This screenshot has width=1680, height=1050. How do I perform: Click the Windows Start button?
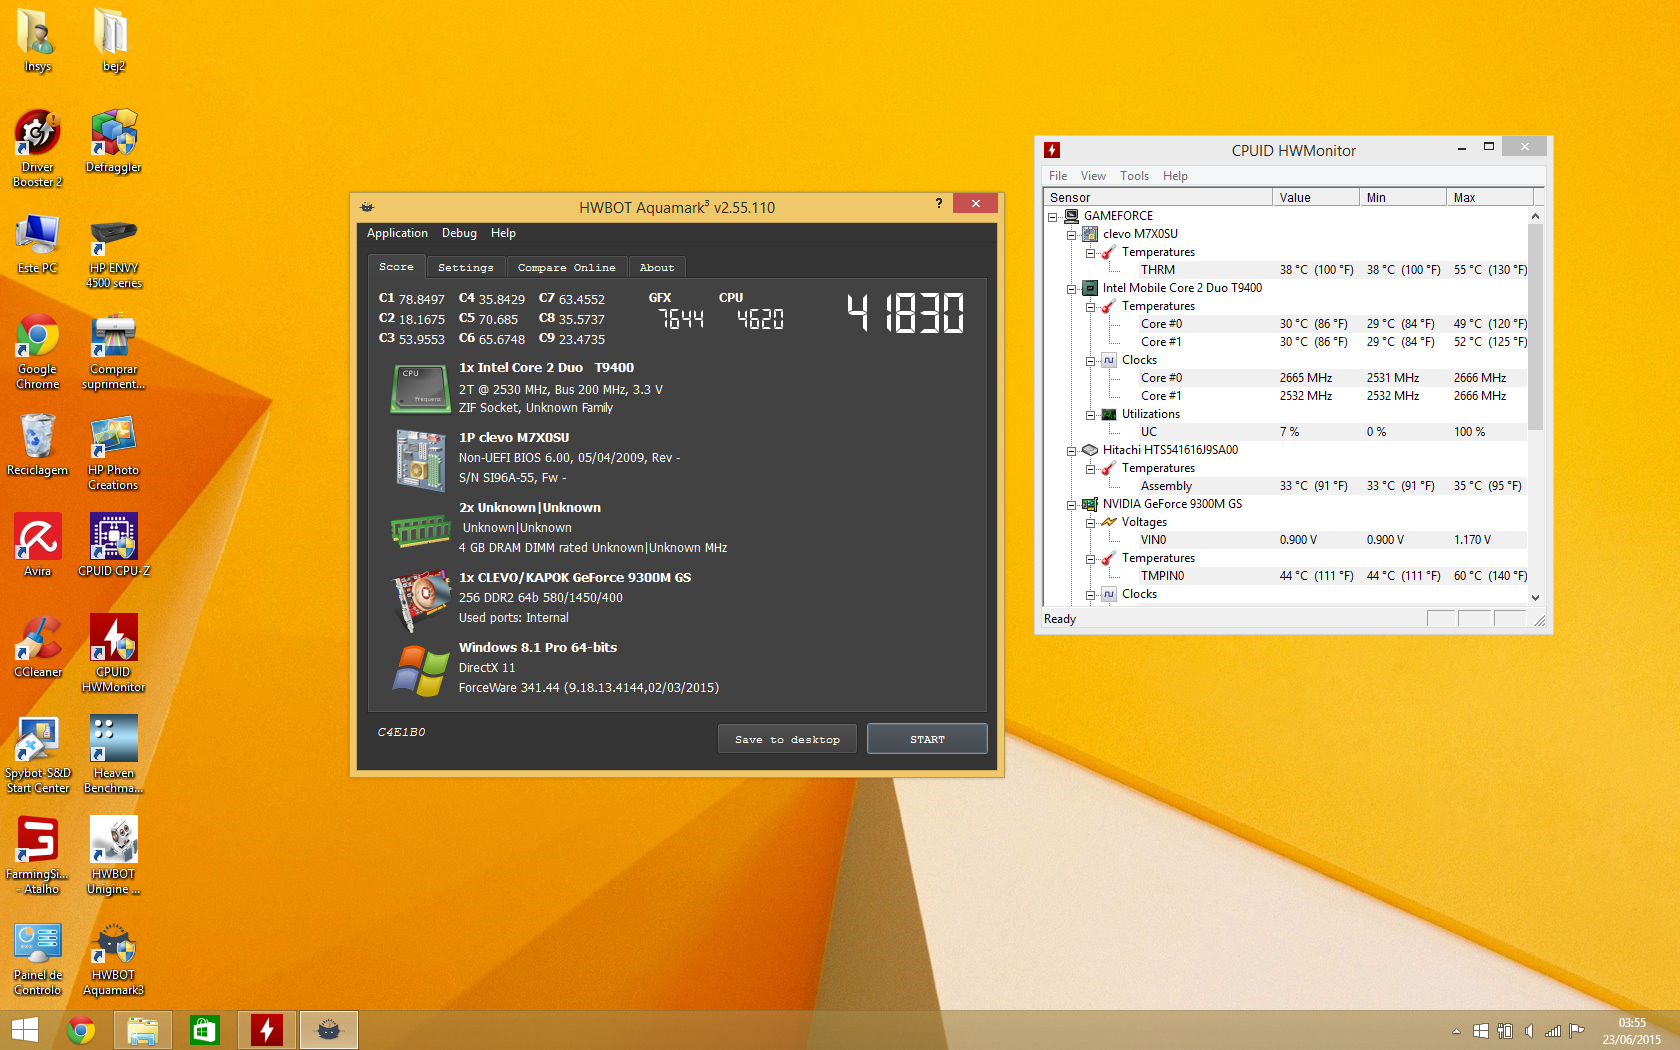click(x=25, y=1030)
